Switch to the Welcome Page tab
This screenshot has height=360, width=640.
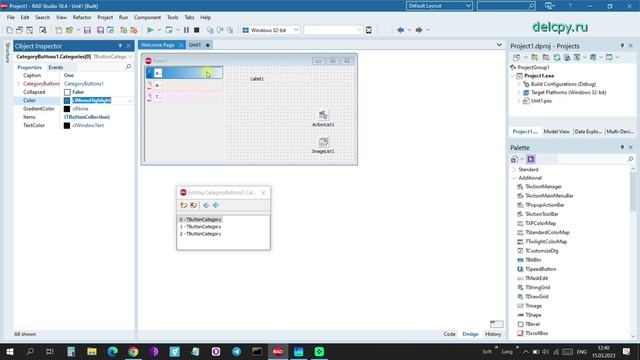[x=158, y=45]
